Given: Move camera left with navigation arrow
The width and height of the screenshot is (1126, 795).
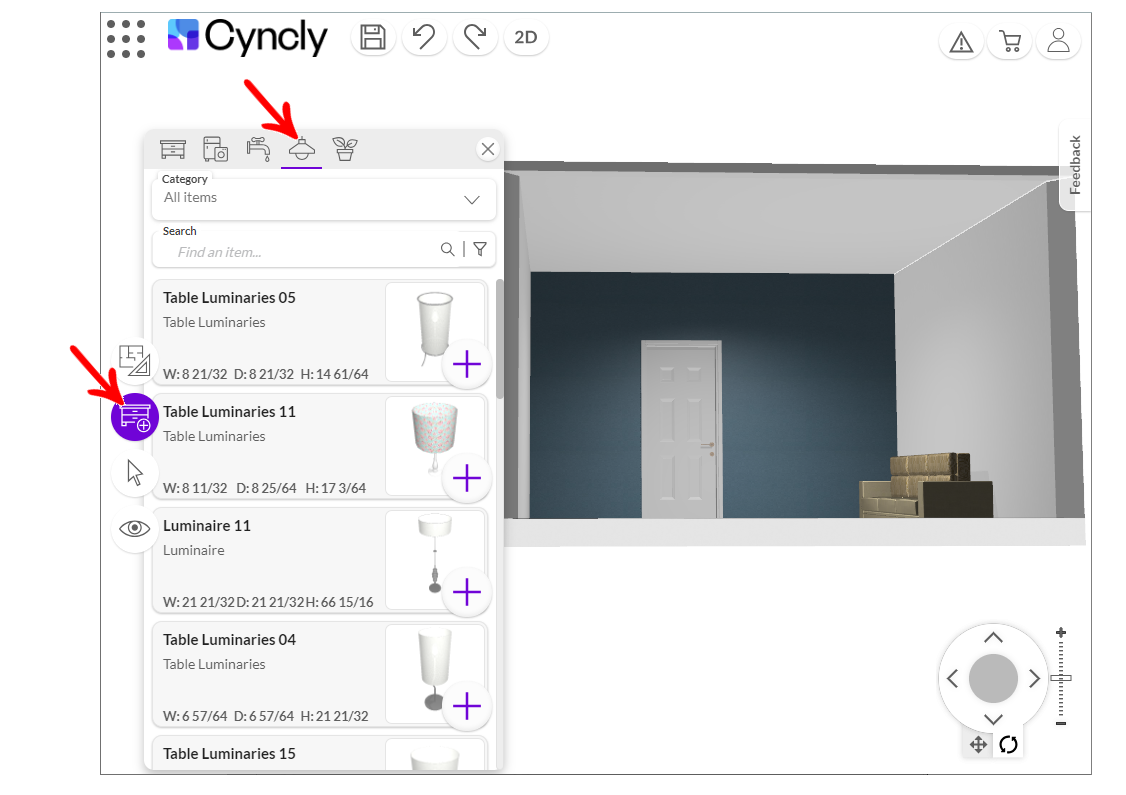Looking at the screenshot, I should [x=952, y=679].
